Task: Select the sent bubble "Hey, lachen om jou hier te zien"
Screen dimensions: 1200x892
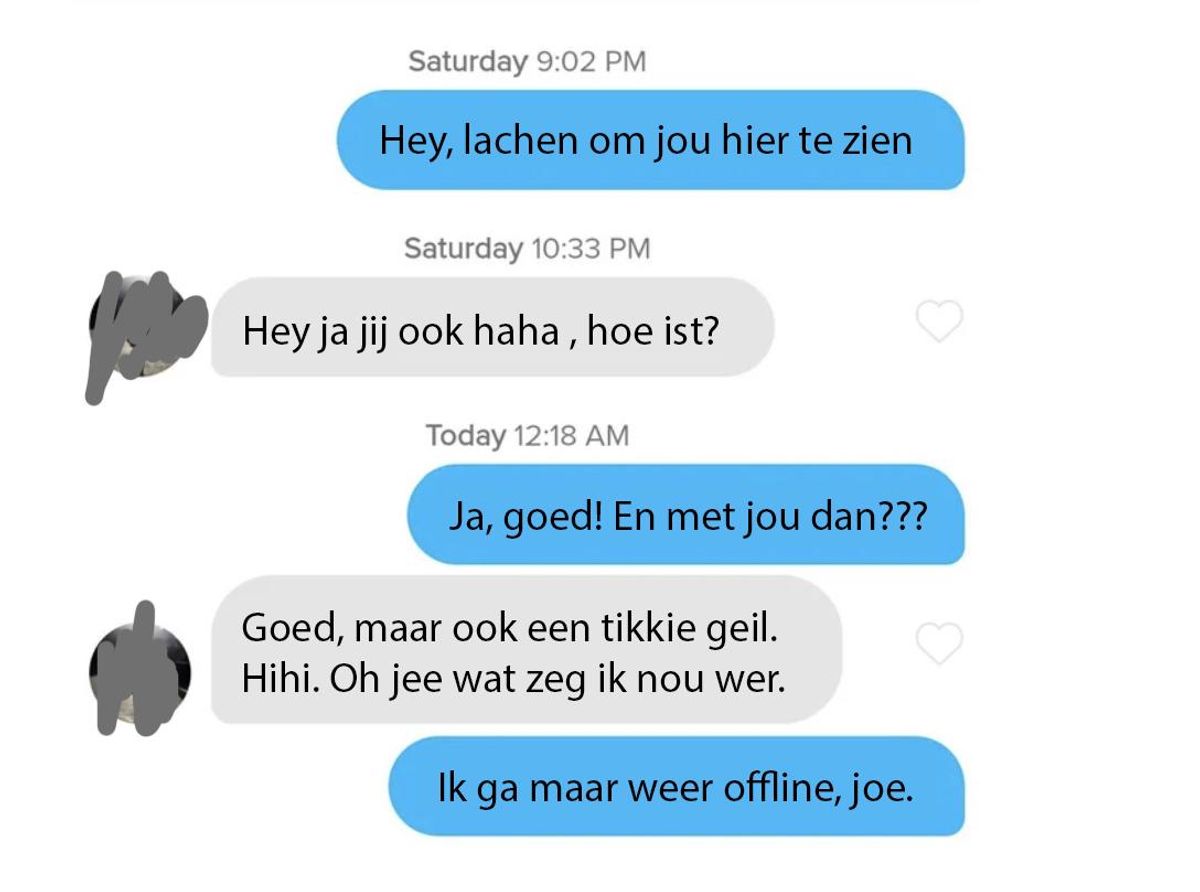Action: [x=649, y=139]
